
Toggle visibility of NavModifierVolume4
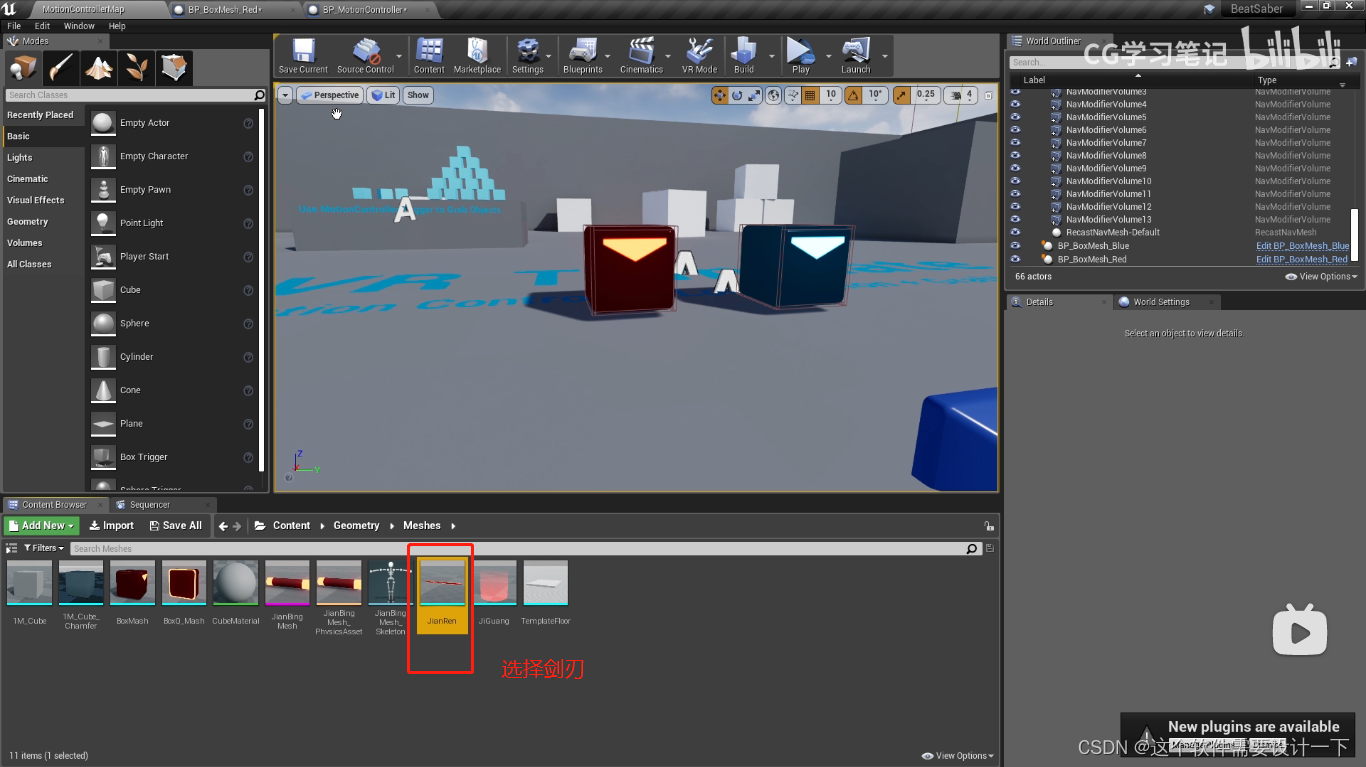(1015, 104)
